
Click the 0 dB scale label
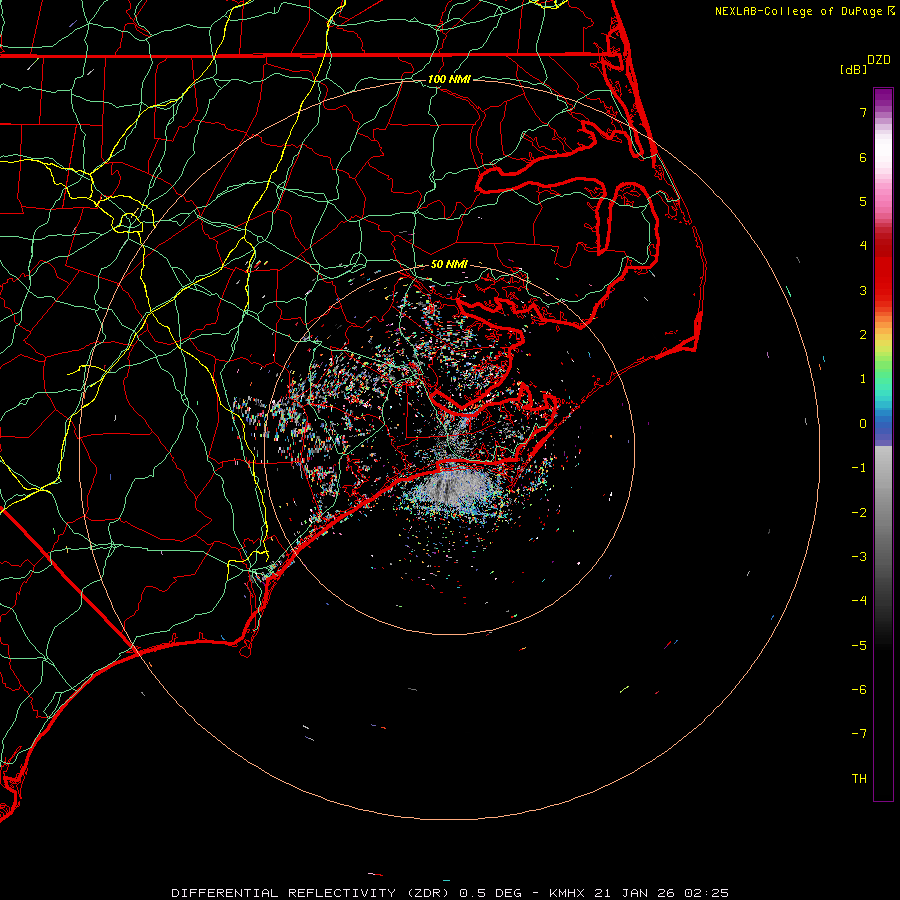[x=863, y=424]
